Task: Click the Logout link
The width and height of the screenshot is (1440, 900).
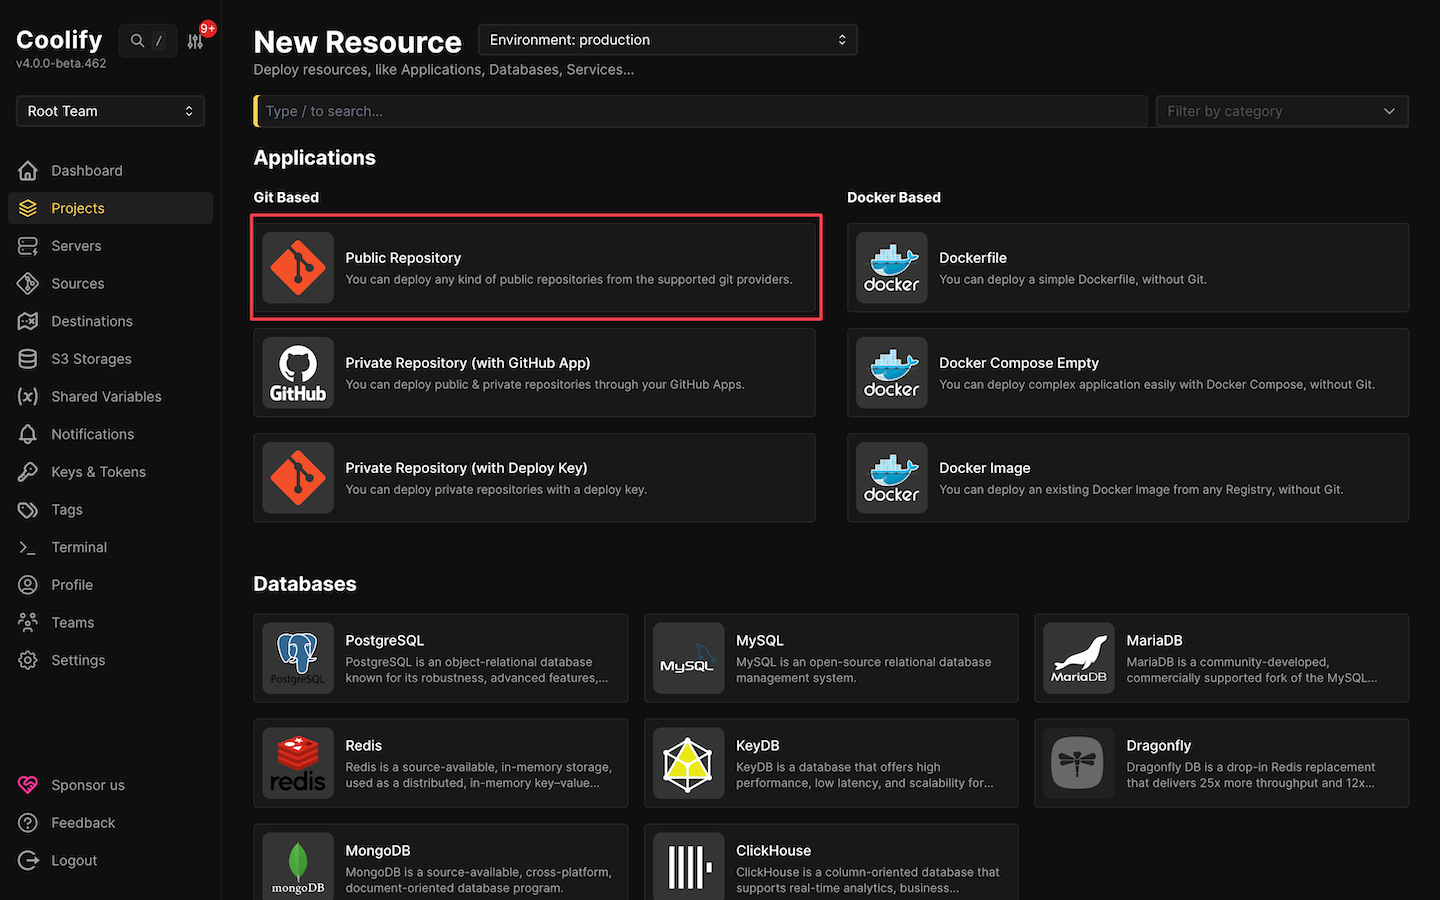Action: (x=74, y=860)
